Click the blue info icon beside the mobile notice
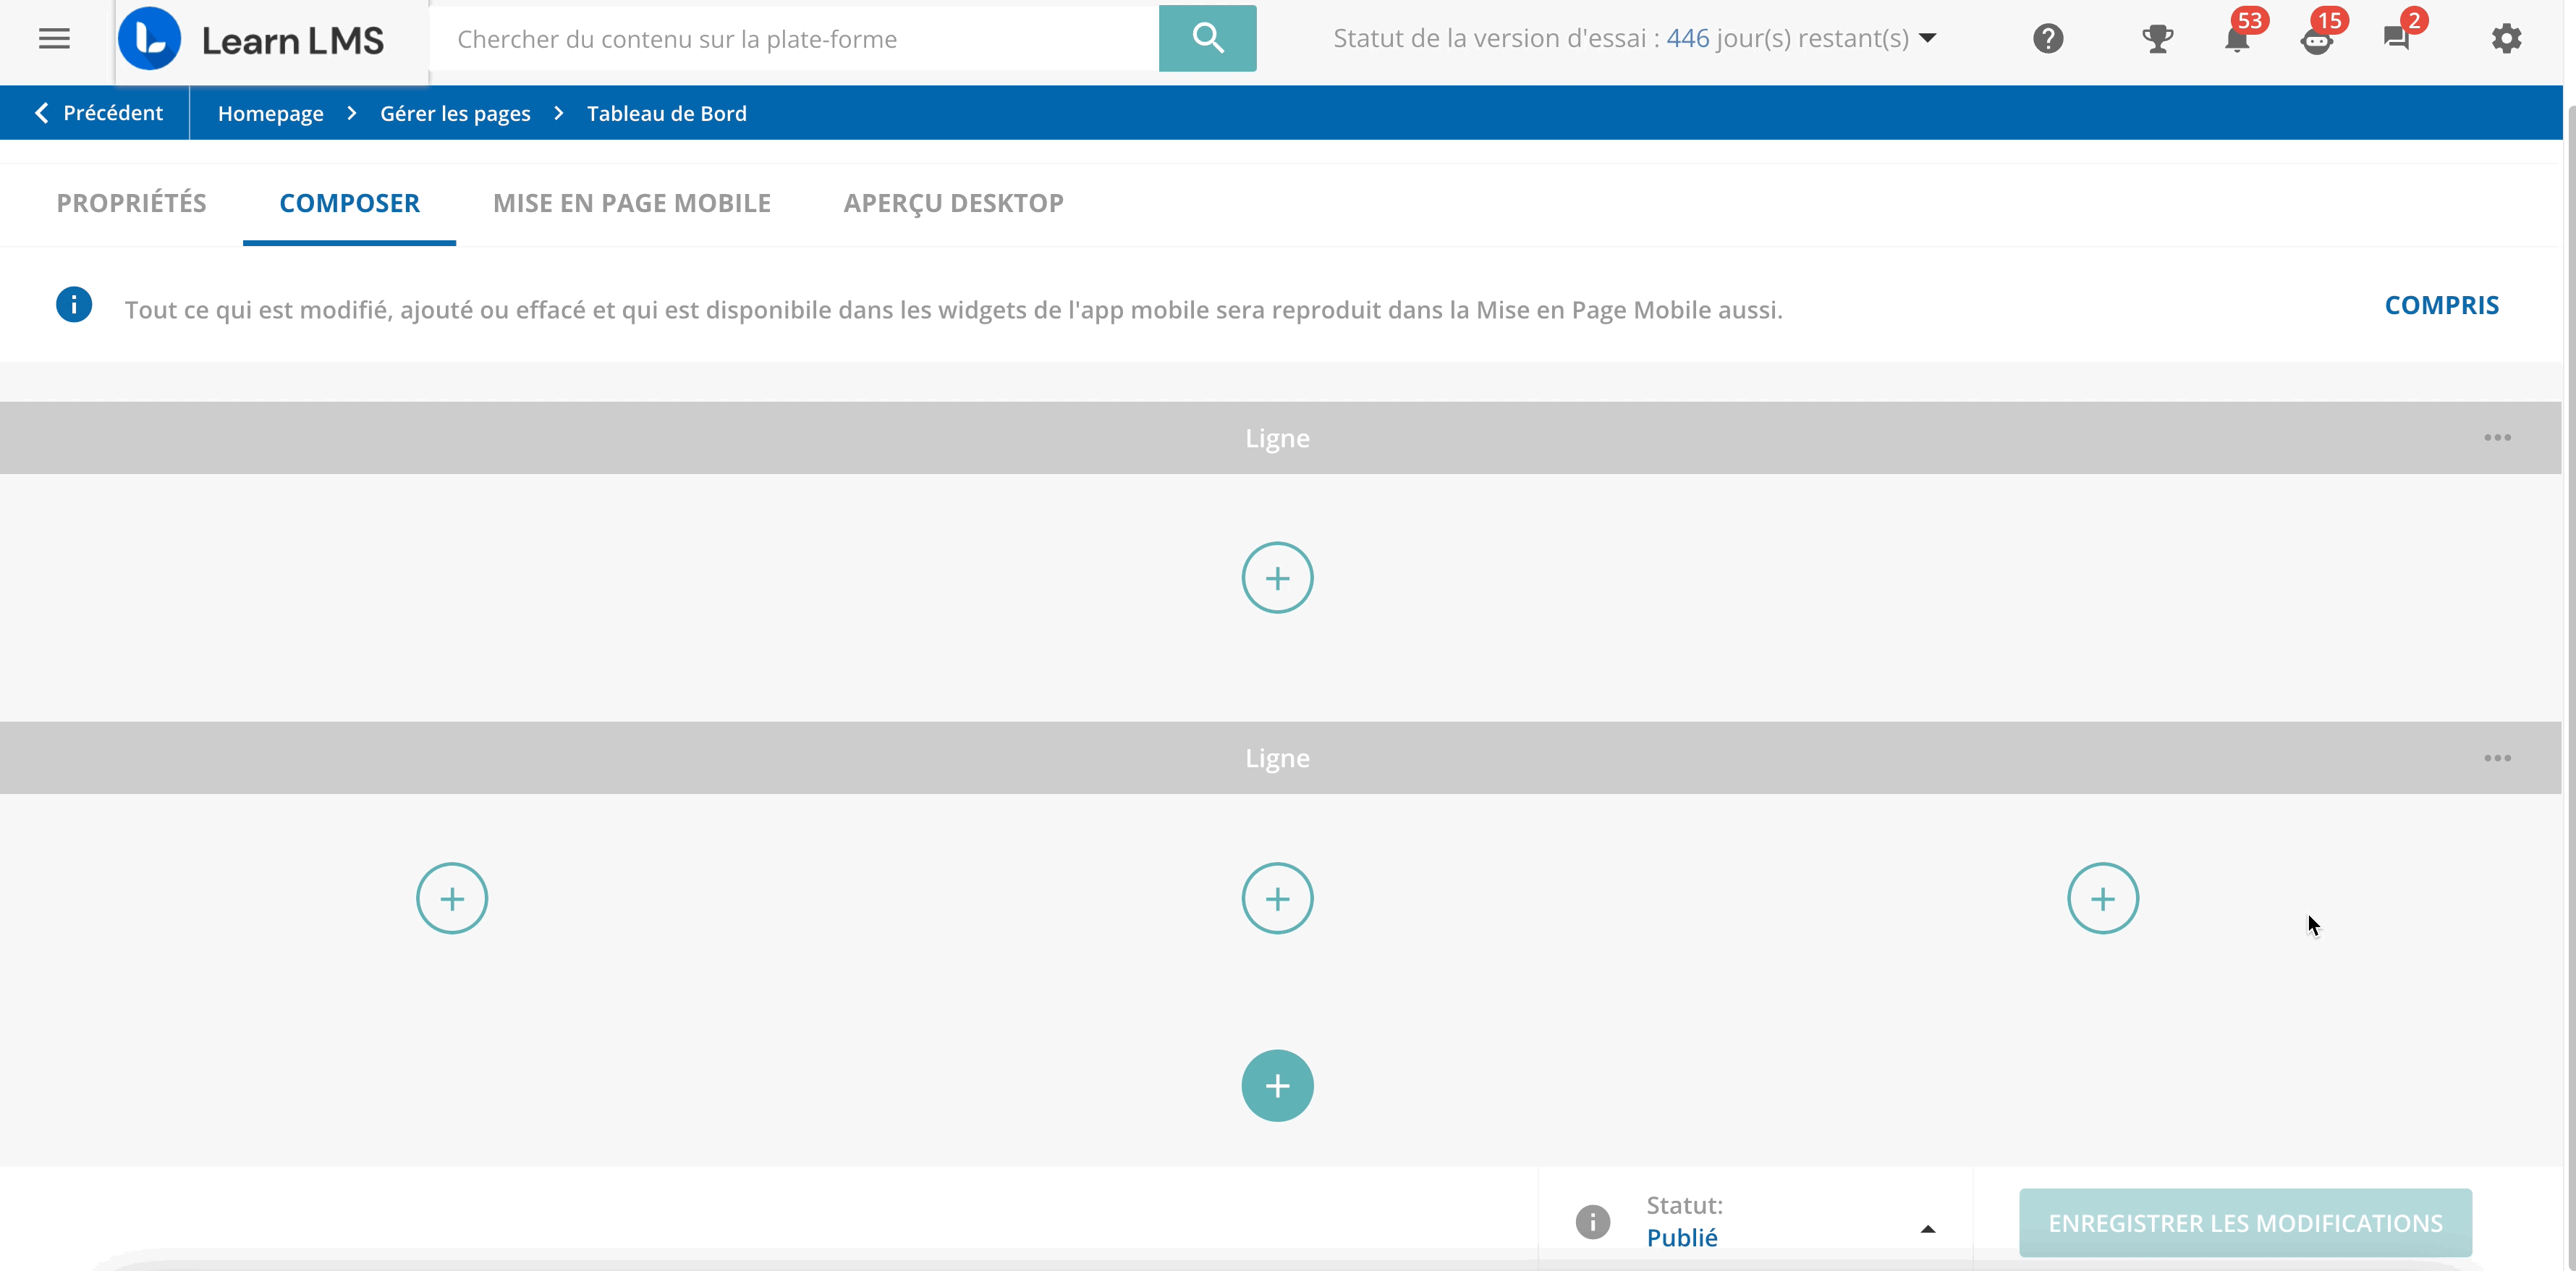This screenshot has height=1271, width=2576. [74, 304]
